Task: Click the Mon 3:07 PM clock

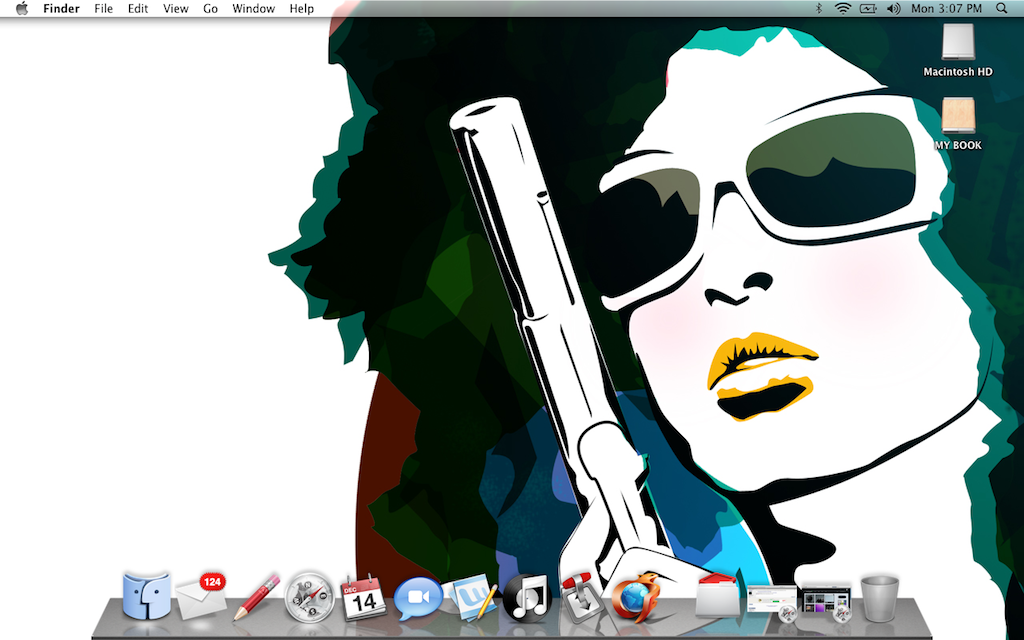Action: click(946, 8)
